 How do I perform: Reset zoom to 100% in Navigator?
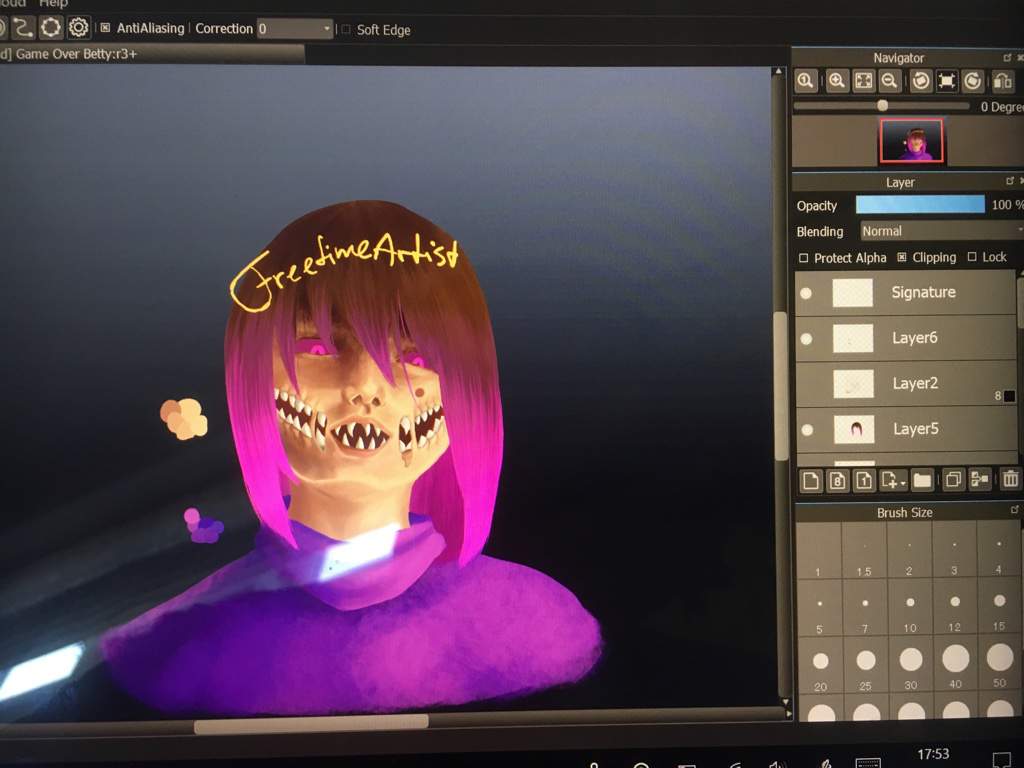coord(806,81)
